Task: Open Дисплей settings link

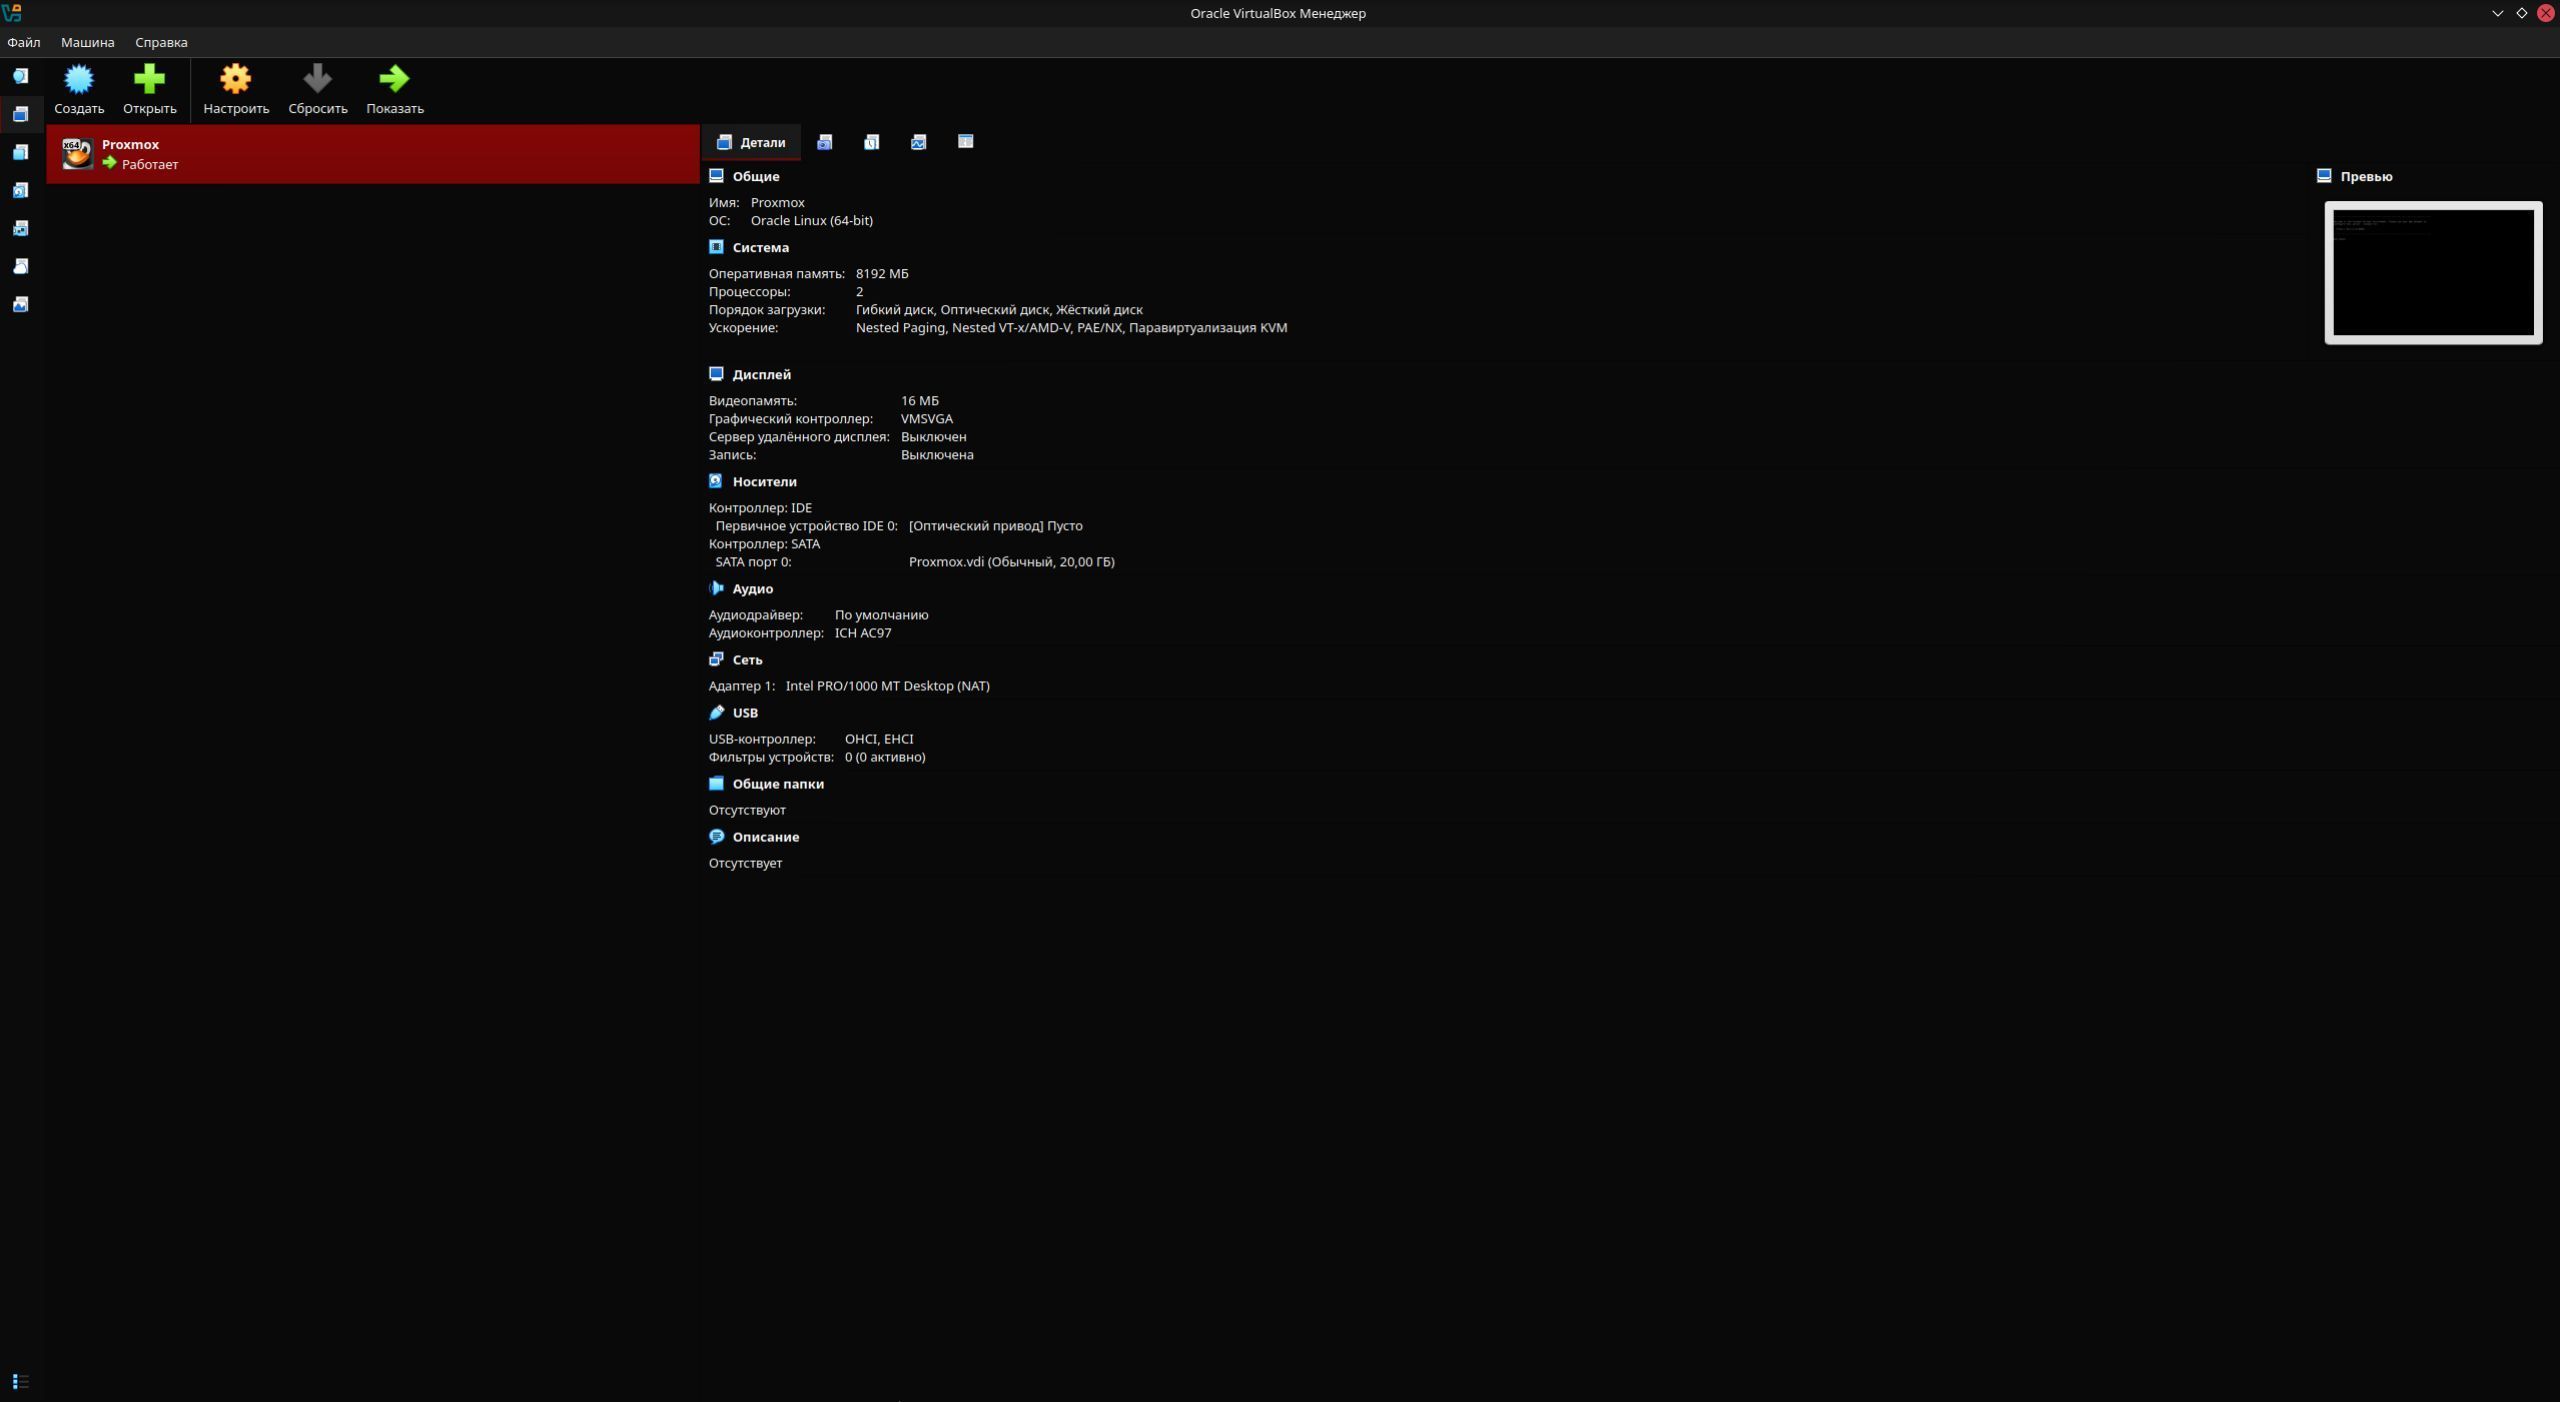Action: pyautogui.click(x=761, y=374)
